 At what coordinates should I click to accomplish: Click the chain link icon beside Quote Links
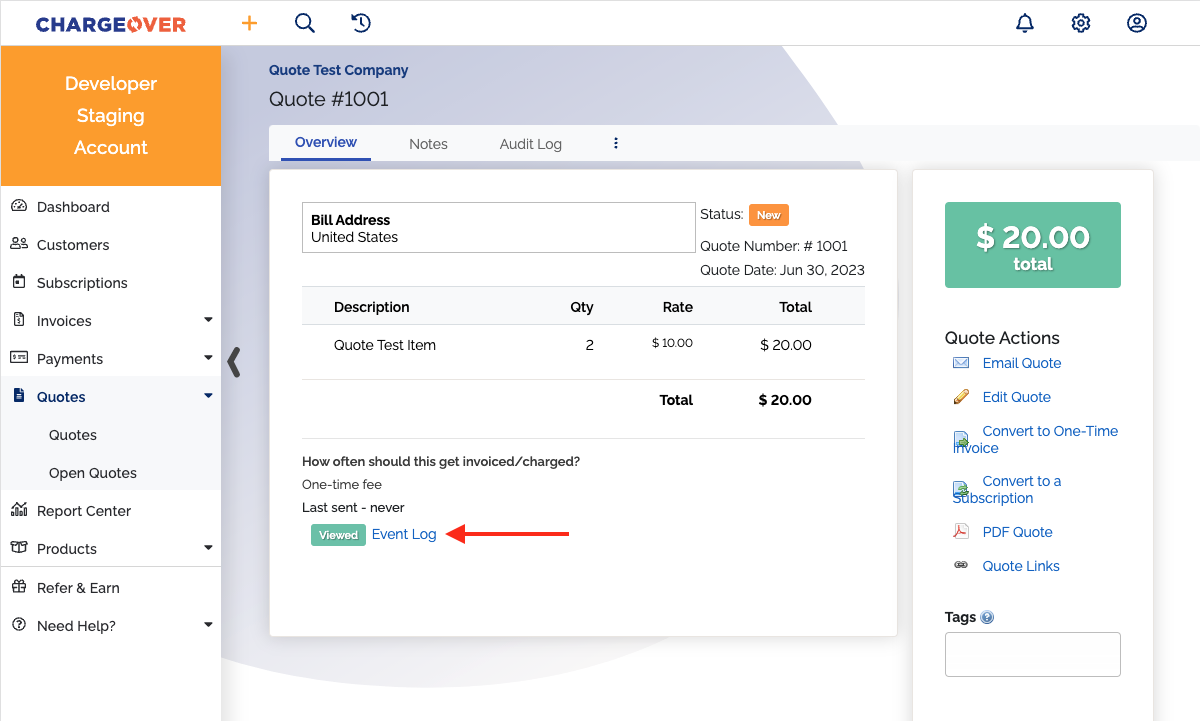tap(961, 565)
